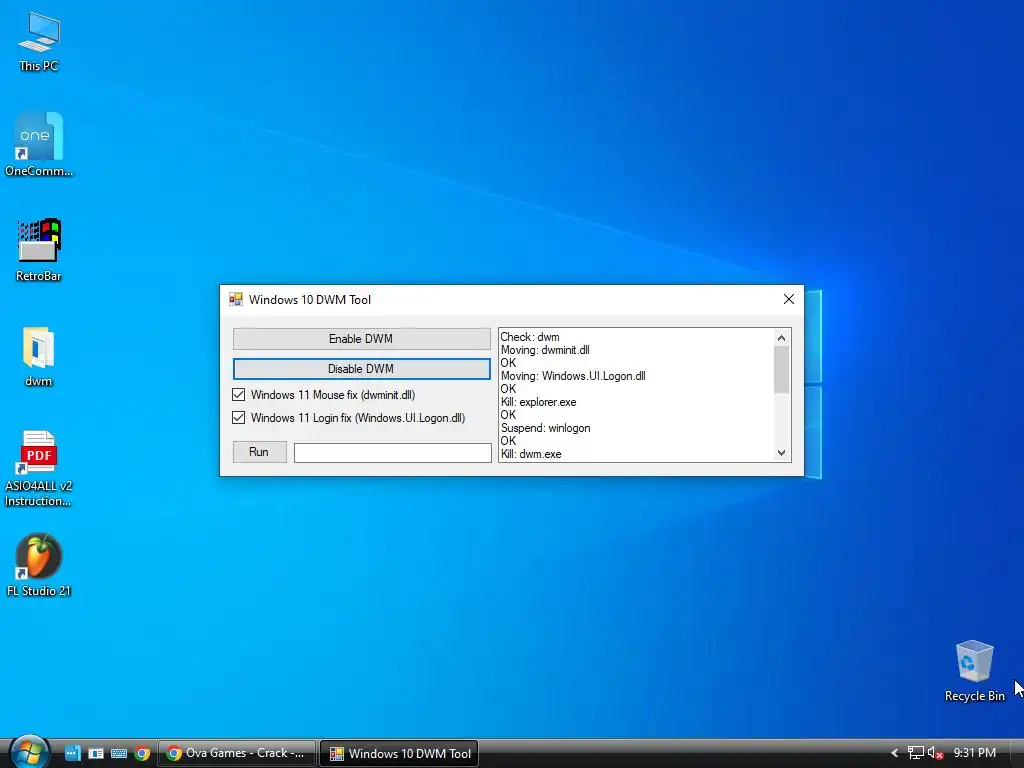Click the log scrollbar thumb
This screenshot has width=1024, height=768.
coord(782,370)
